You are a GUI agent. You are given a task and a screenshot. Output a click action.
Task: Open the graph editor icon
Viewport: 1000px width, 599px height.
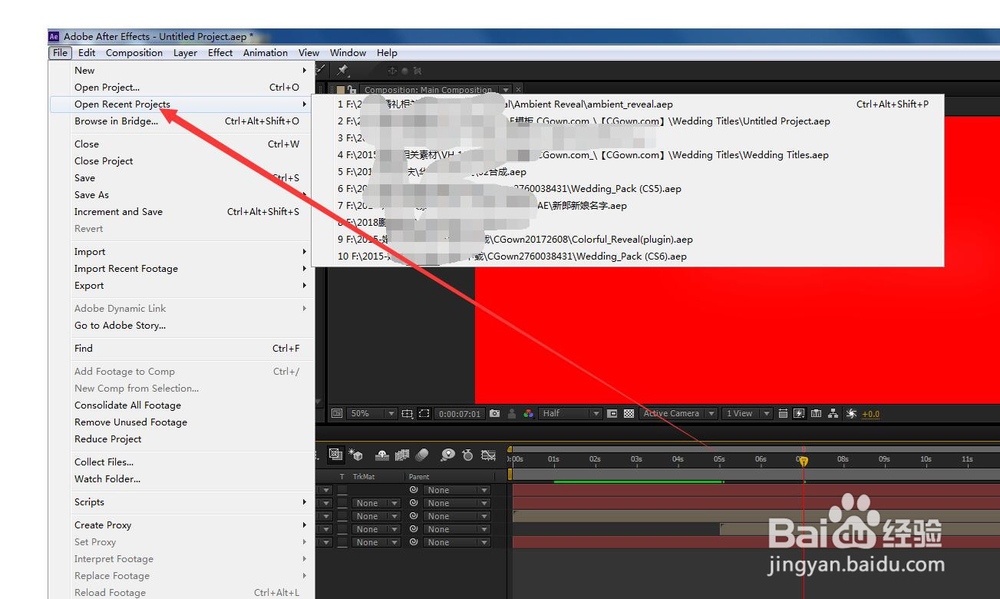(489, 455)
